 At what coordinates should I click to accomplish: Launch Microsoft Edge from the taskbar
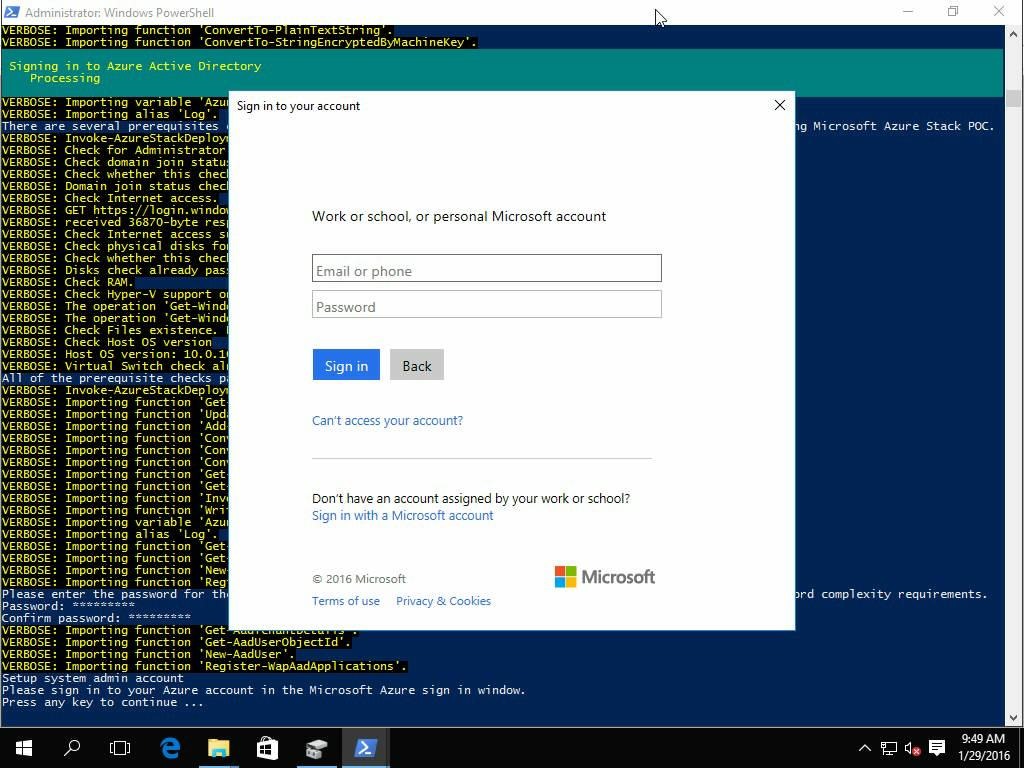click(170, 748)
